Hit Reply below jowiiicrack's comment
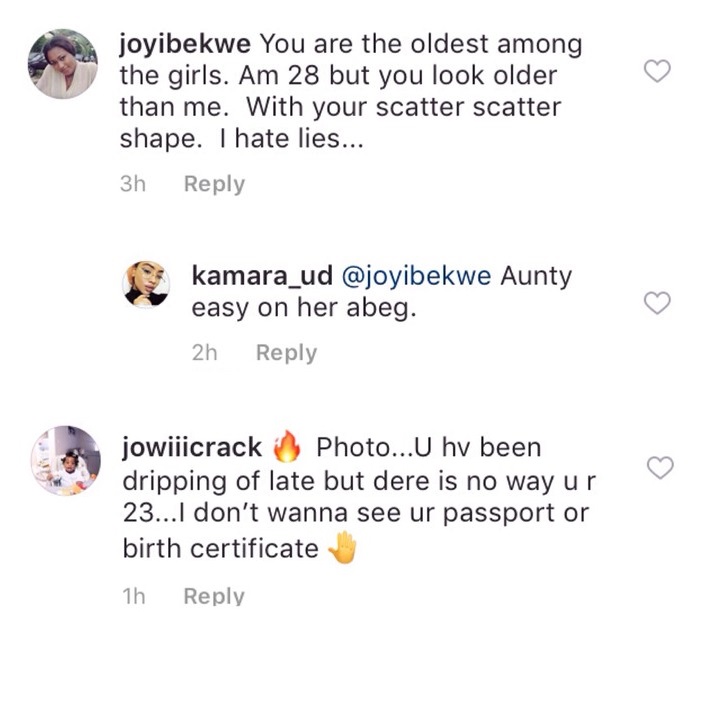Viewport: 720px width, 720px height. (x=214, y=596)
